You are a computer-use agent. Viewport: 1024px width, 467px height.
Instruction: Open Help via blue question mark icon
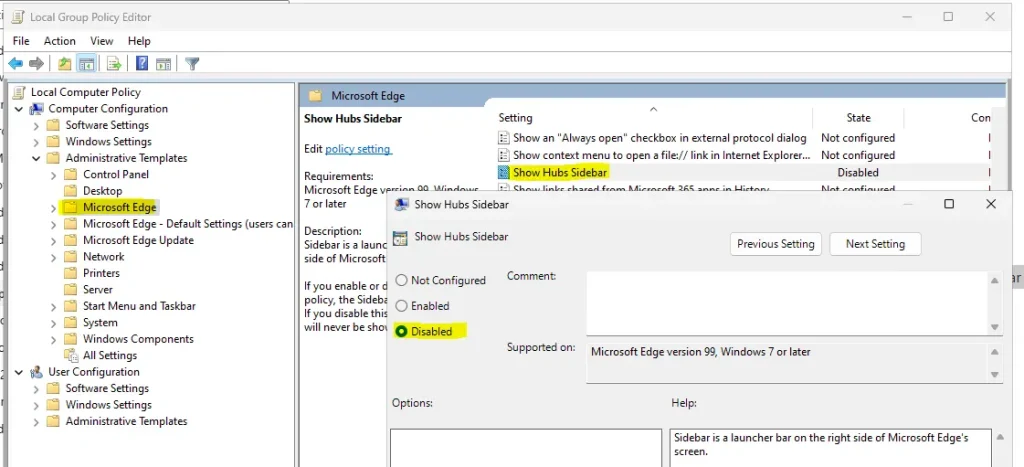142,64
